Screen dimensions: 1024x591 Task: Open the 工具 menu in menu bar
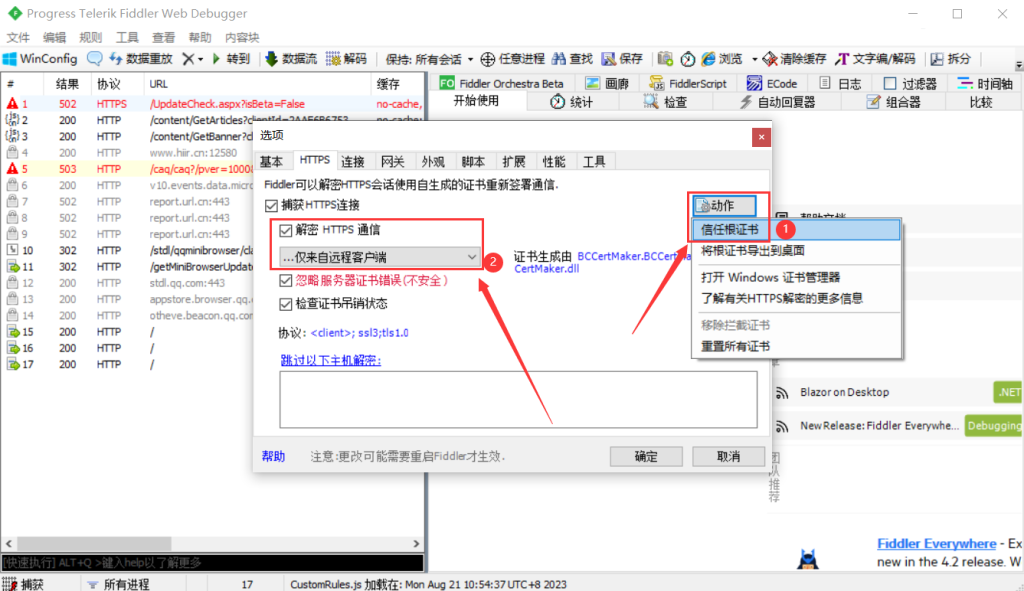pyautogui.click(x=127, y=37)
